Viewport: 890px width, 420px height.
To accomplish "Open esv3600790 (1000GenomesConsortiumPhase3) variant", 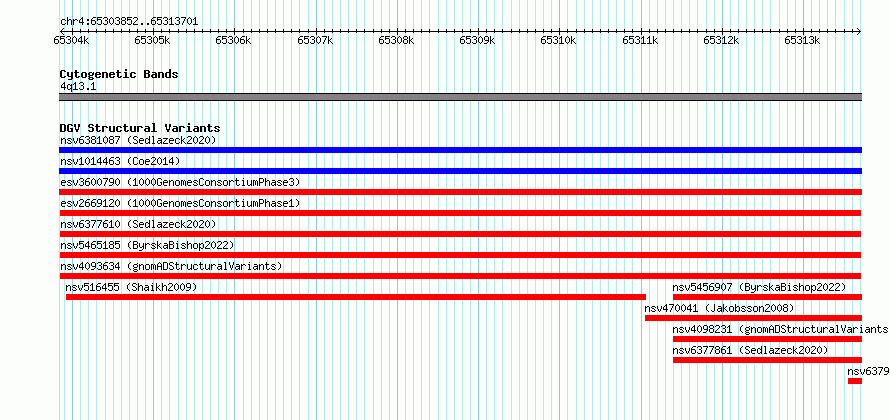I will coord(180,182).
